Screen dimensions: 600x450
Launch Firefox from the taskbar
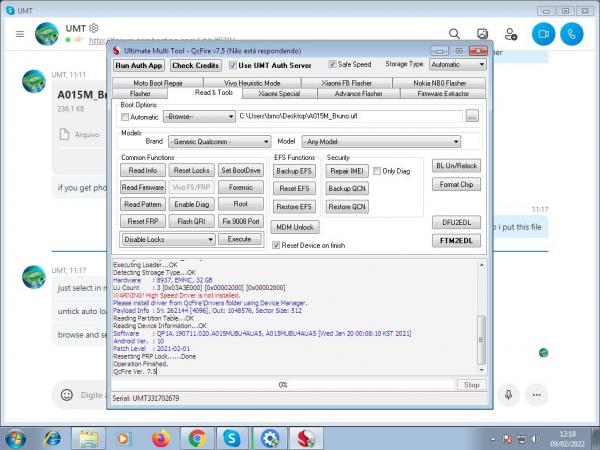[161, 439]
